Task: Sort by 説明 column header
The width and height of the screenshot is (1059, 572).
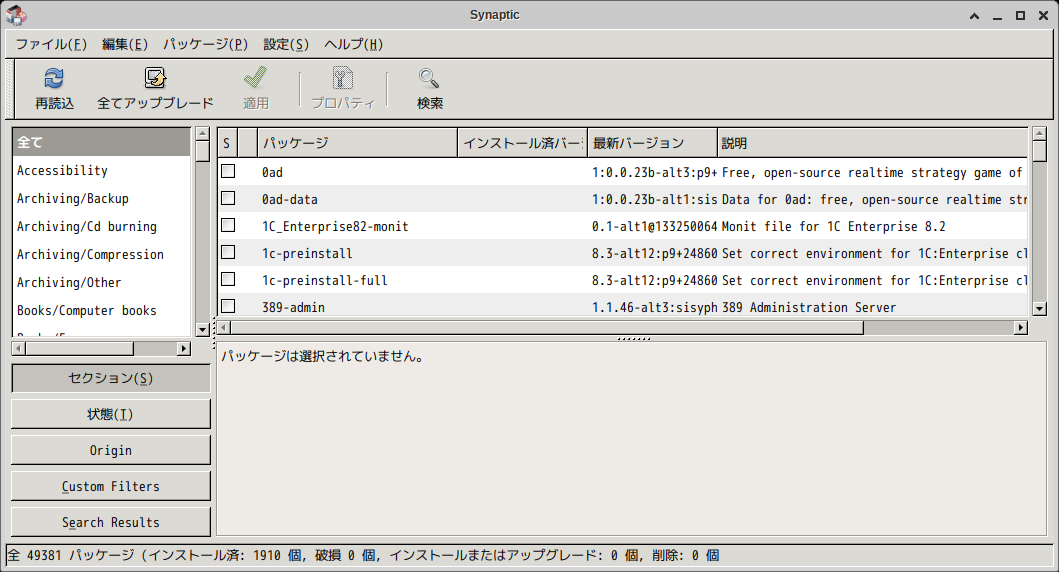Action: point(873,143)
